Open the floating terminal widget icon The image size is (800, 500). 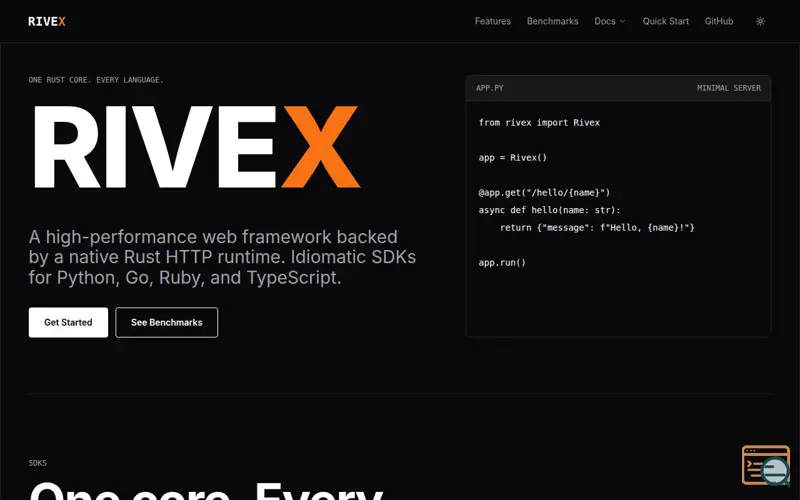tap(766, 465)
